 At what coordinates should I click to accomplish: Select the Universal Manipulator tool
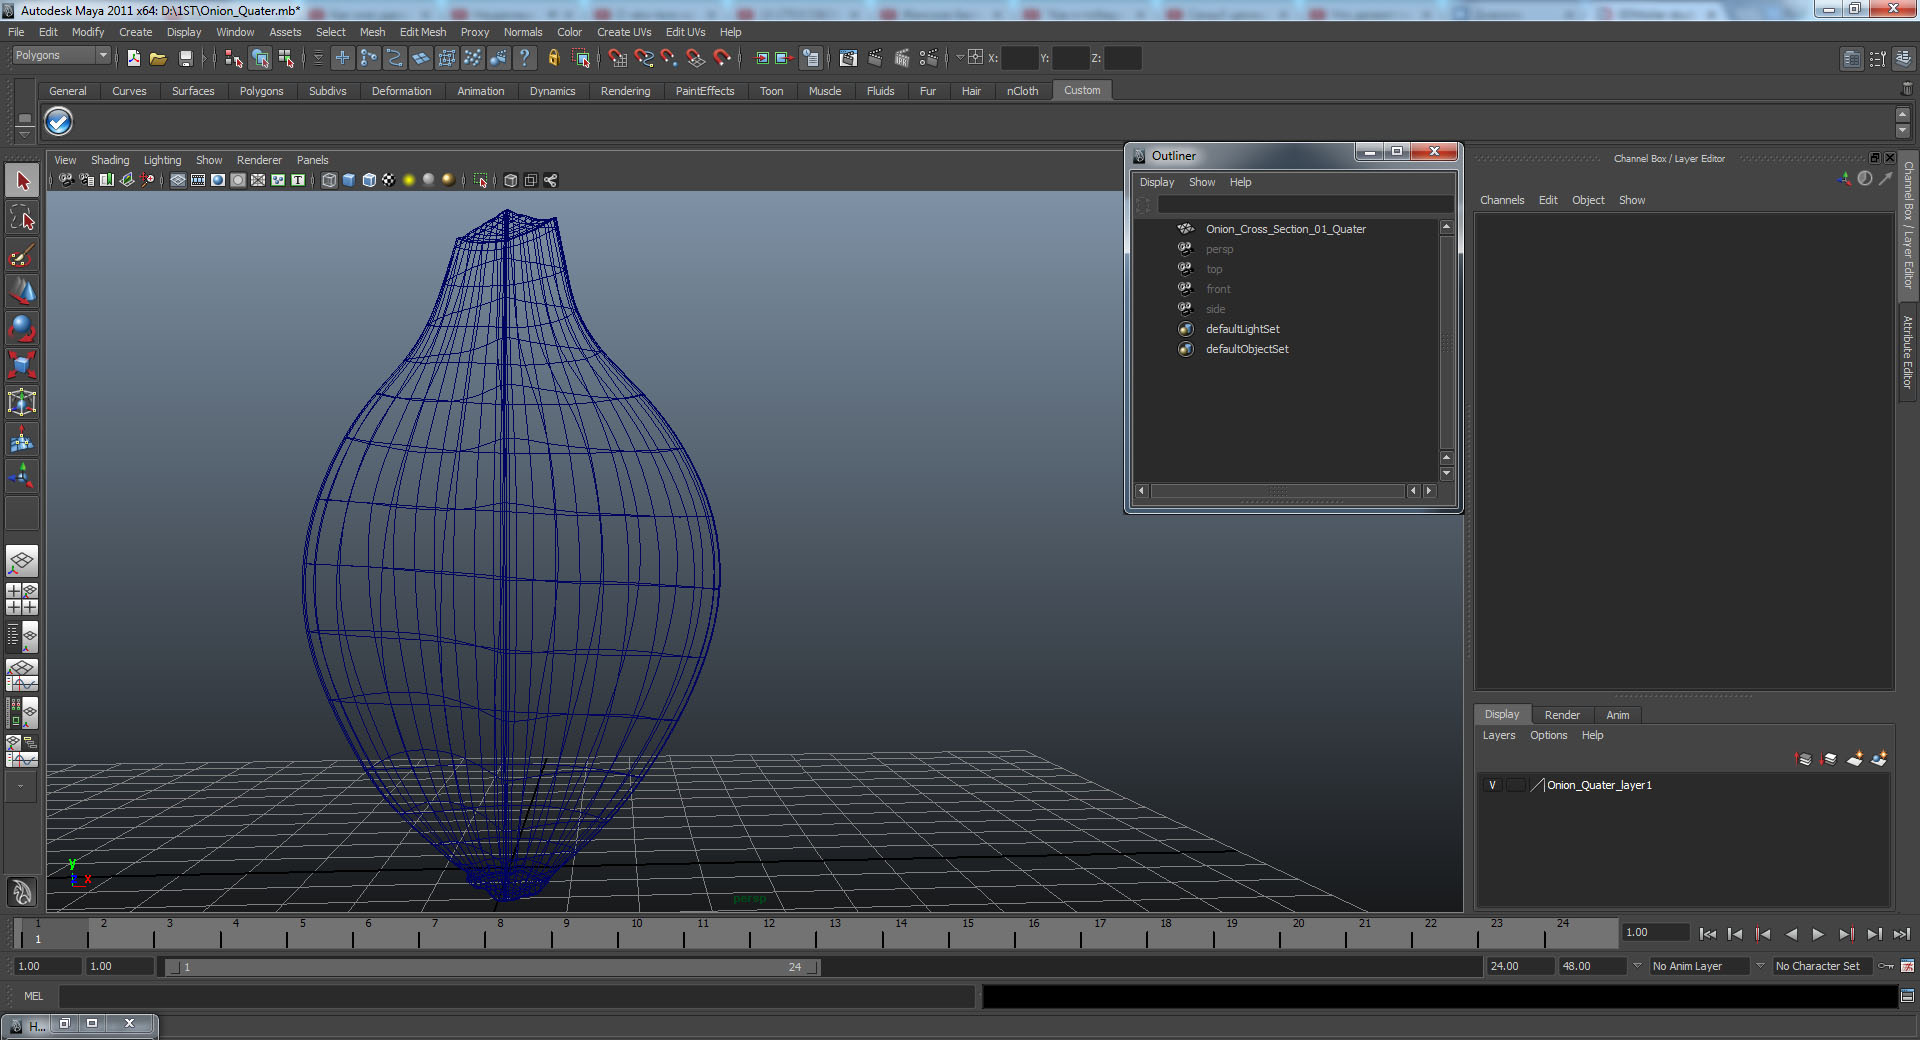point(22,403)
